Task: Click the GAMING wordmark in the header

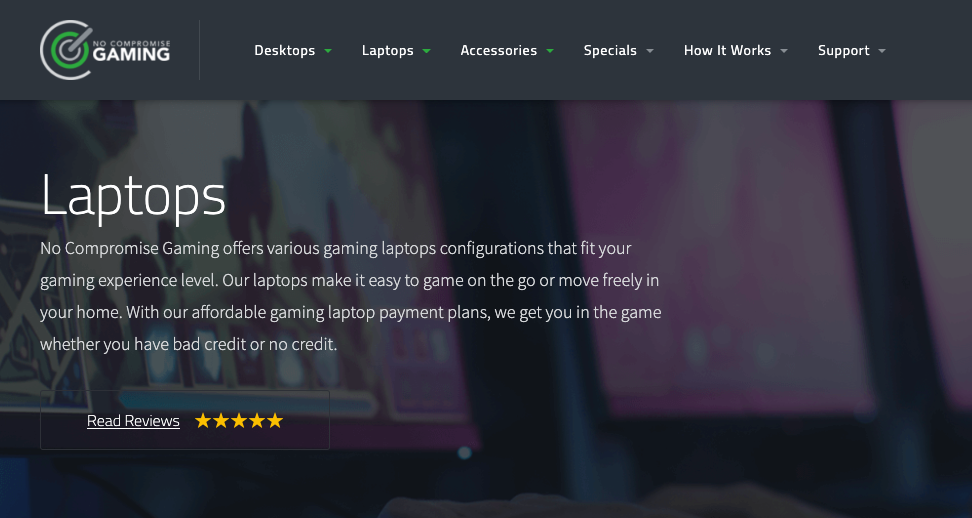Action: tap(131, 55)
